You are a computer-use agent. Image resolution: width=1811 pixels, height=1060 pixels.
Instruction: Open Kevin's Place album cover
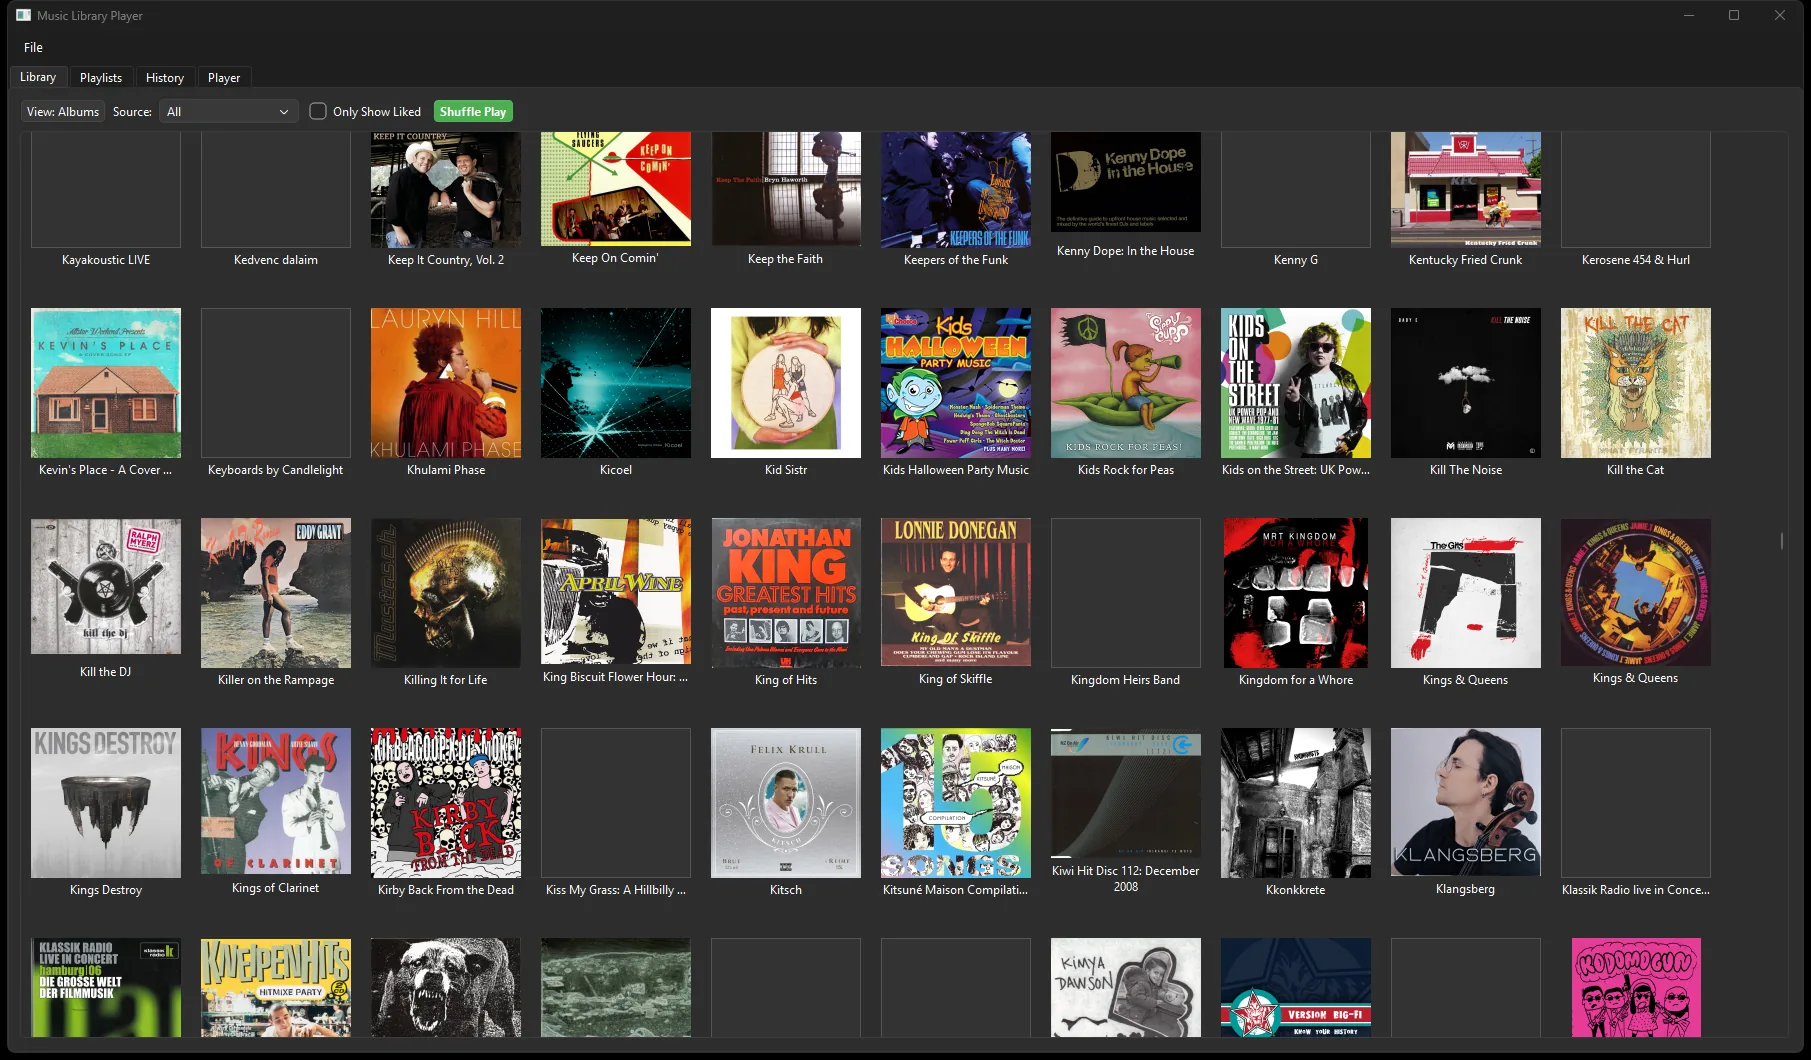click(x=106, y=383)
